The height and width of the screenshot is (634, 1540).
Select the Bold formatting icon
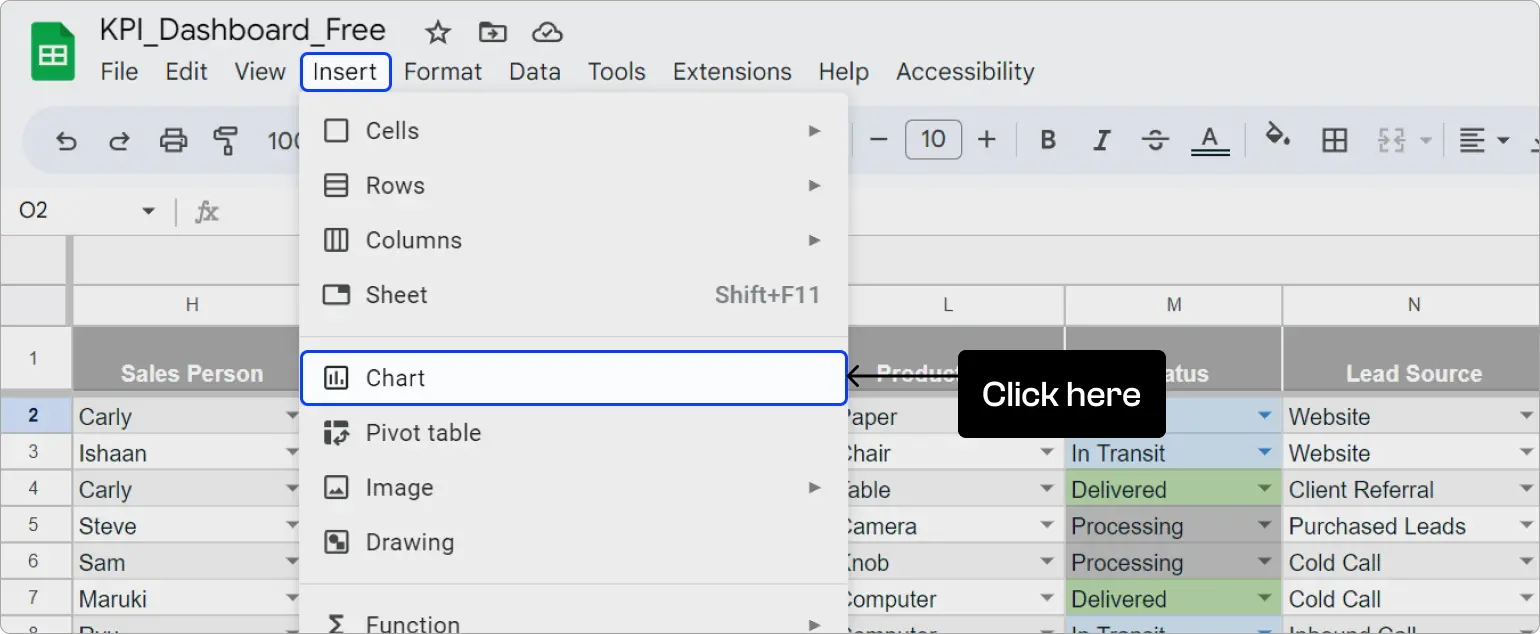click(x=1047, y=140)
